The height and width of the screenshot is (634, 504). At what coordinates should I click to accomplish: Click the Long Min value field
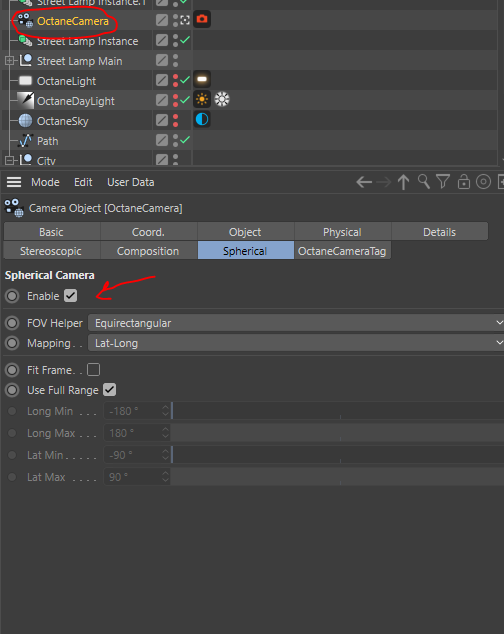pos(133,411)
